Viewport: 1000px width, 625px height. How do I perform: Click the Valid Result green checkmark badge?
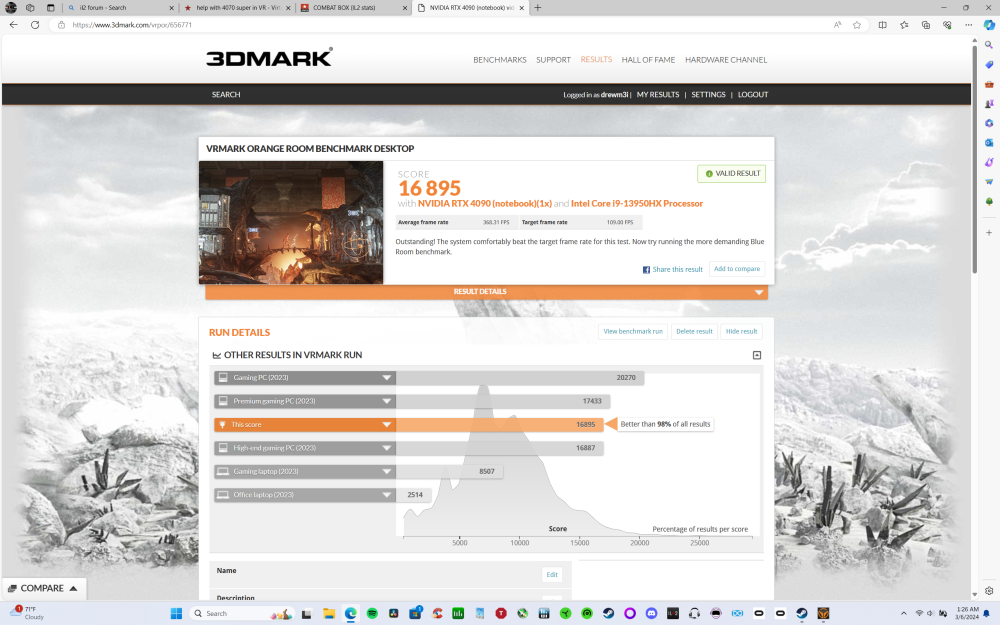pos(731,173)
